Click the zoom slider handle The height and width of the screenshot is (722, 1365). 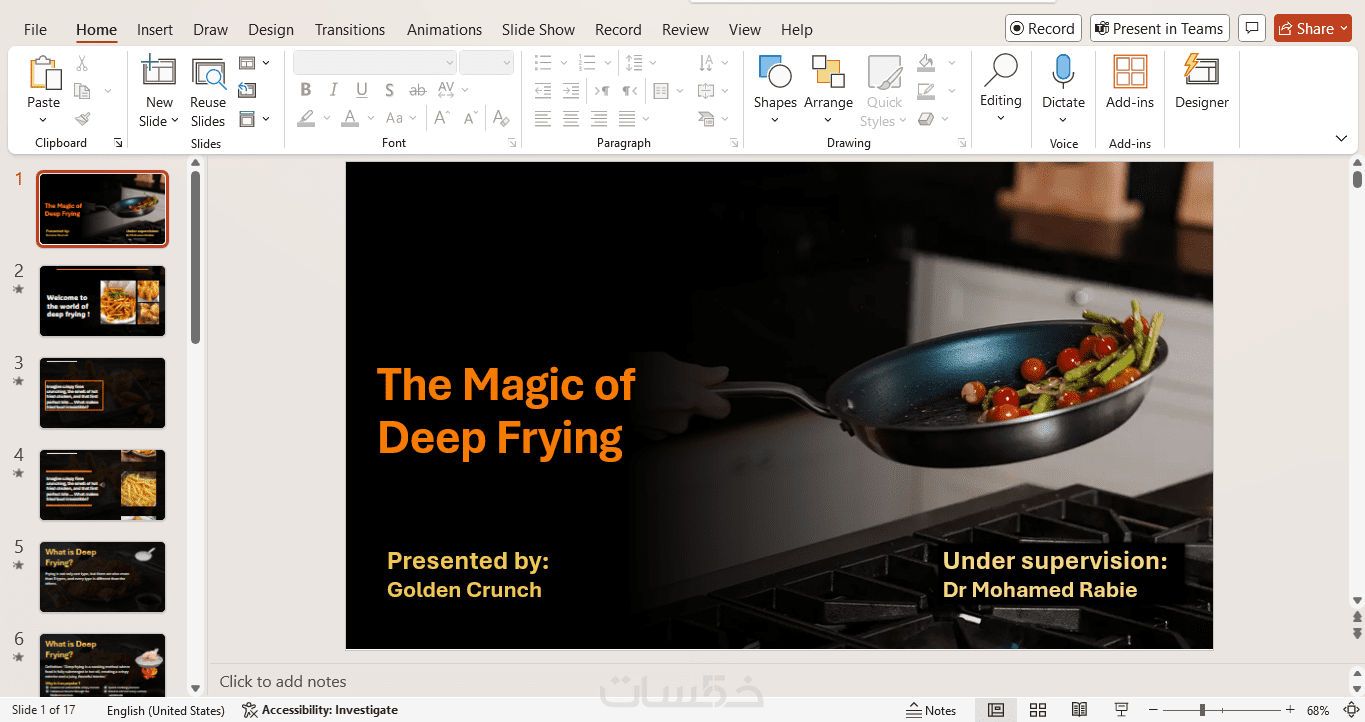1202,710
